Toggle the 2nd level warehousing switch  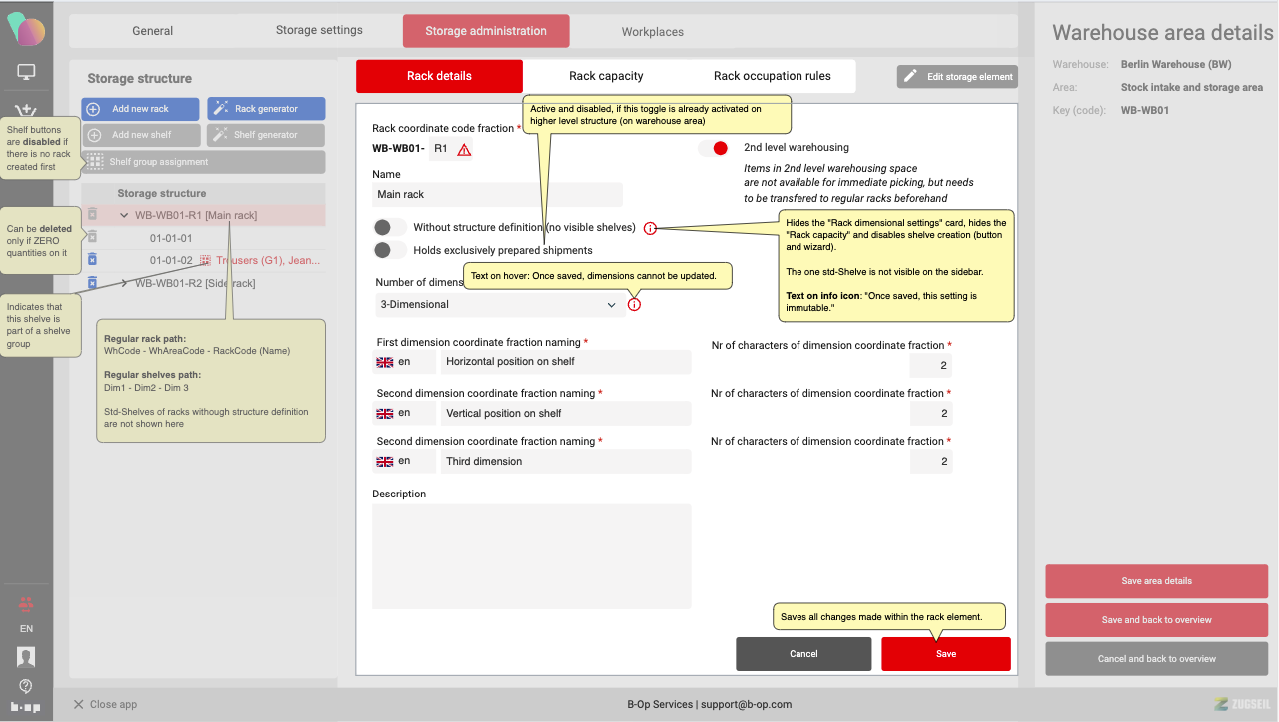coord(713,148)
